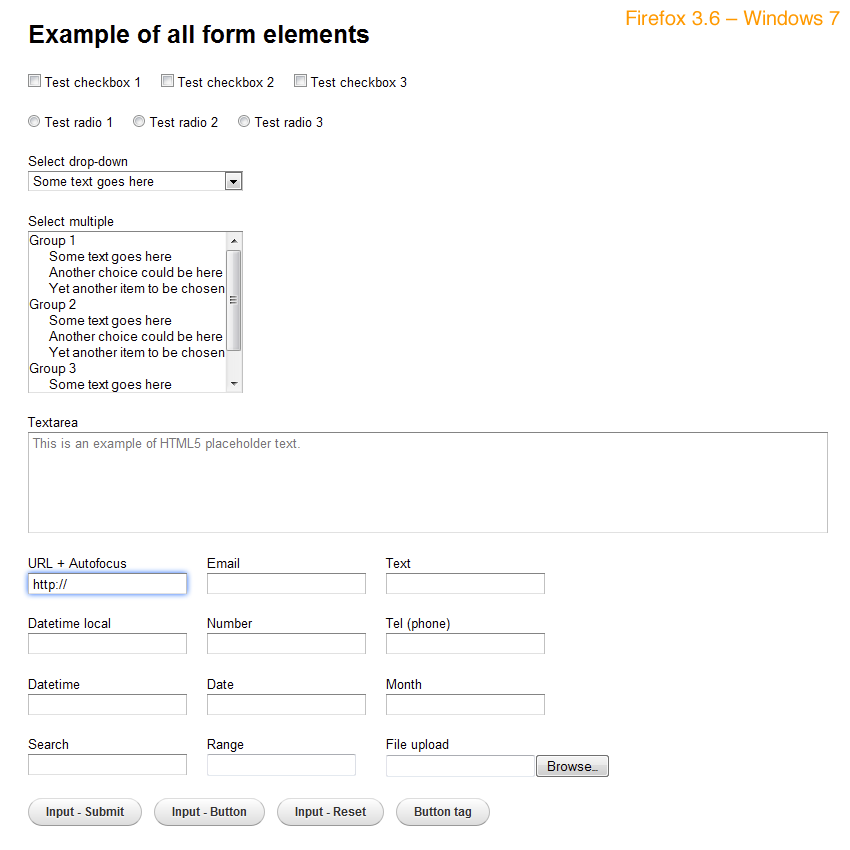The height and width of the screenshot is (850, 850).
Task: Click the Input - Reset button
Action: (330, 812)
